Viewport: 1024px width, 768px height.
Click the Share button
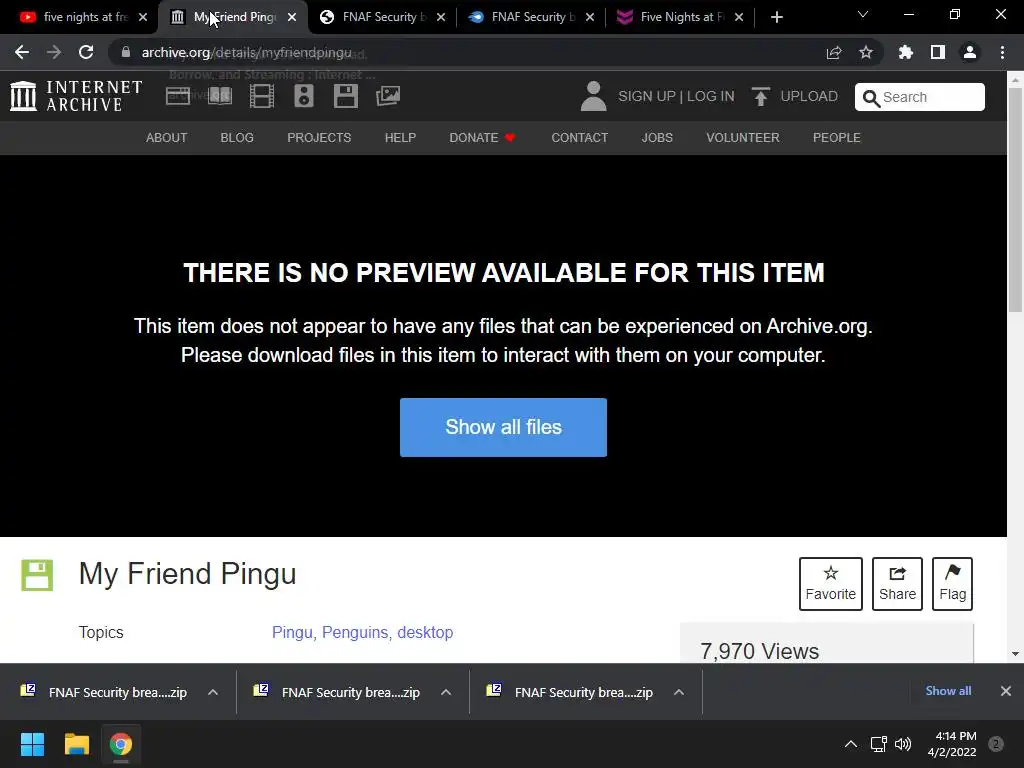pyautogui.click(x=897, y=584)
